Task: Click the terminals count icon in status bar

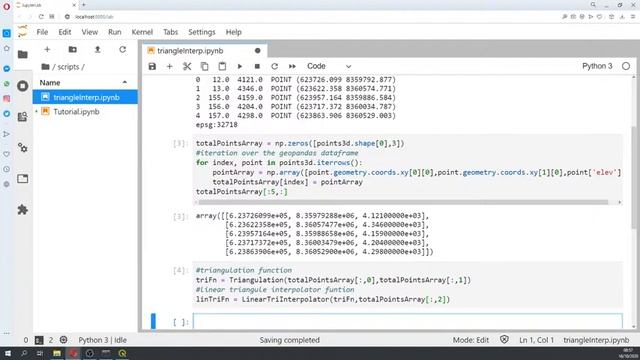Action: pos(39,340)
